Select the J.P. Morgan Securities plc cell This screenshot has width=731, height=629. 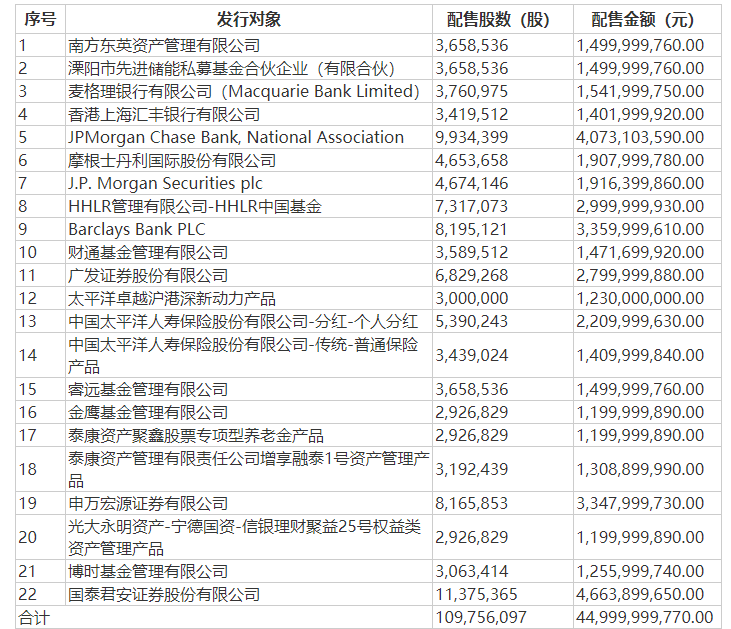(160, 183)
